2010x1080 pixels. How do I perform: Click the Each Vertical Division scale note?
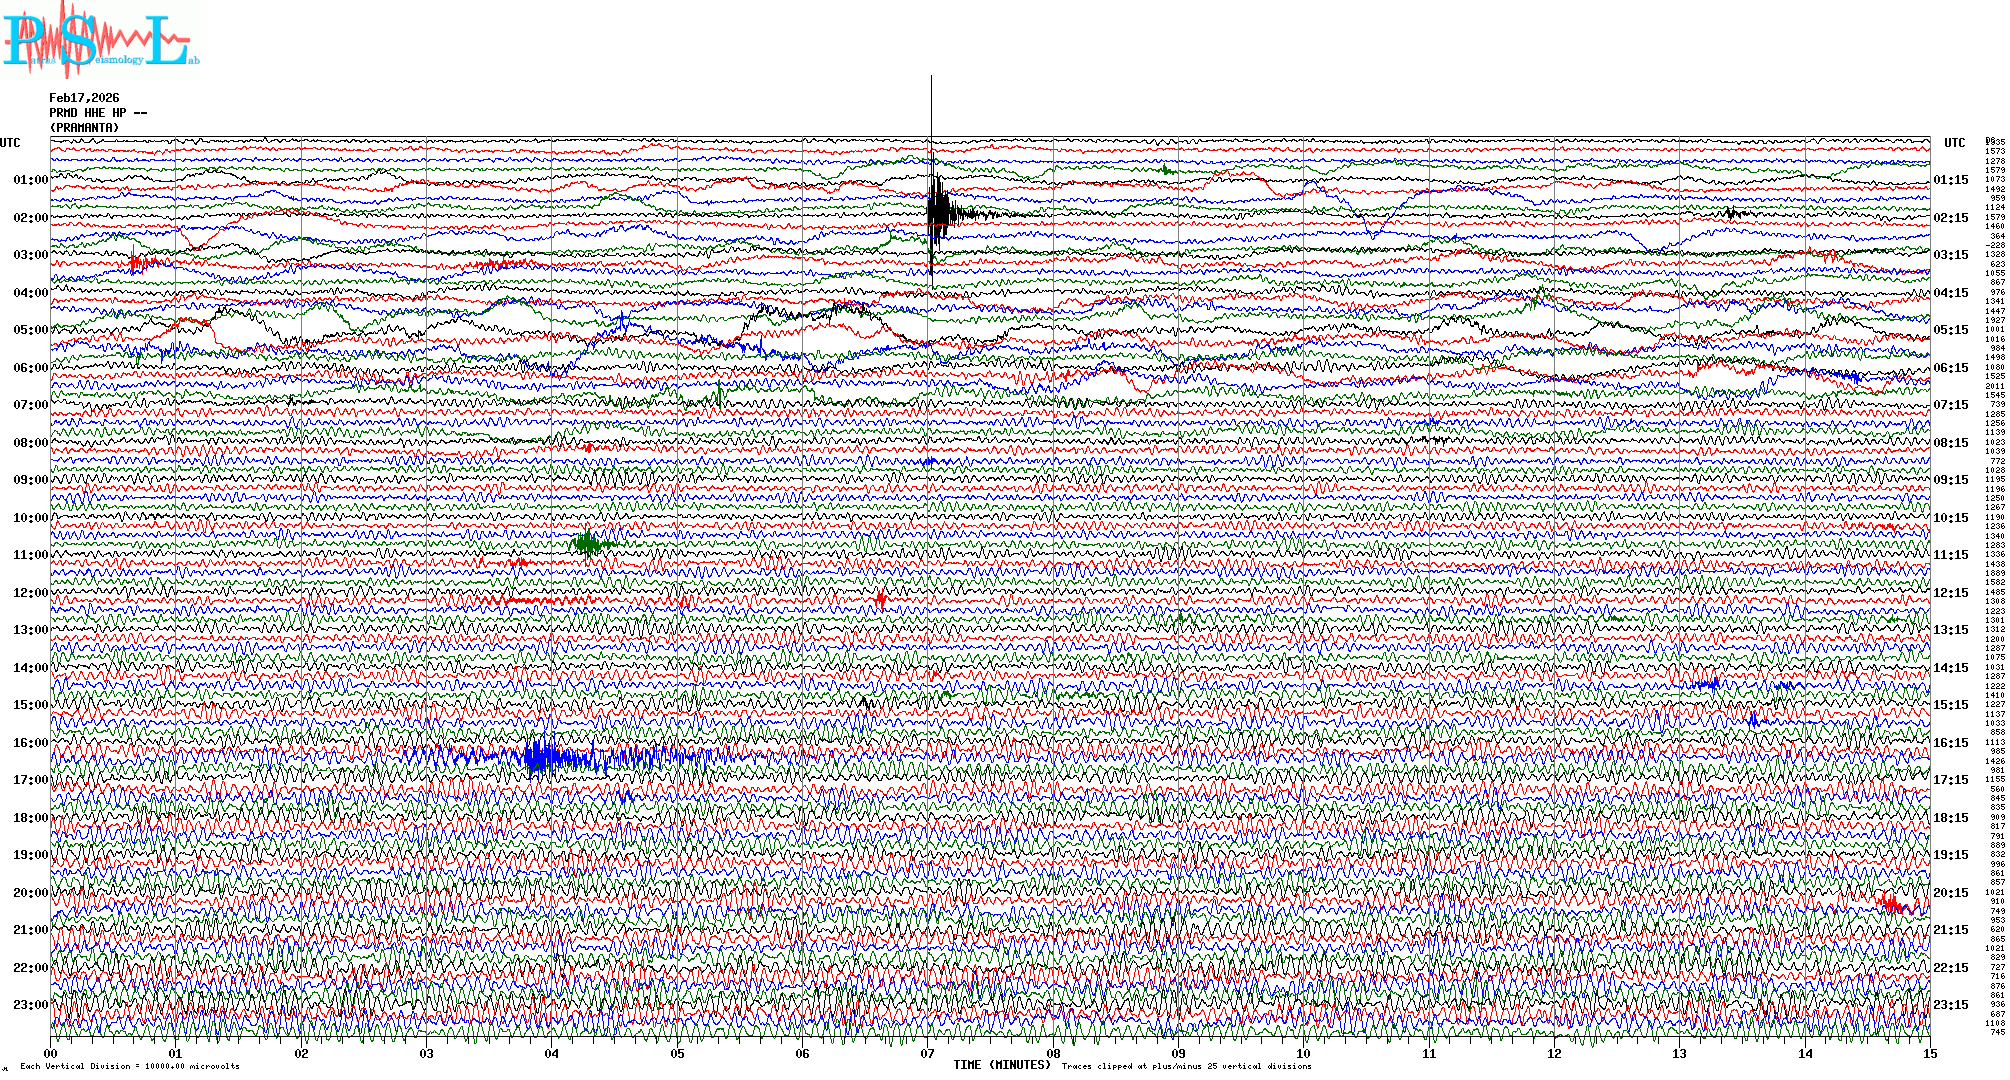pos(130,1066)
